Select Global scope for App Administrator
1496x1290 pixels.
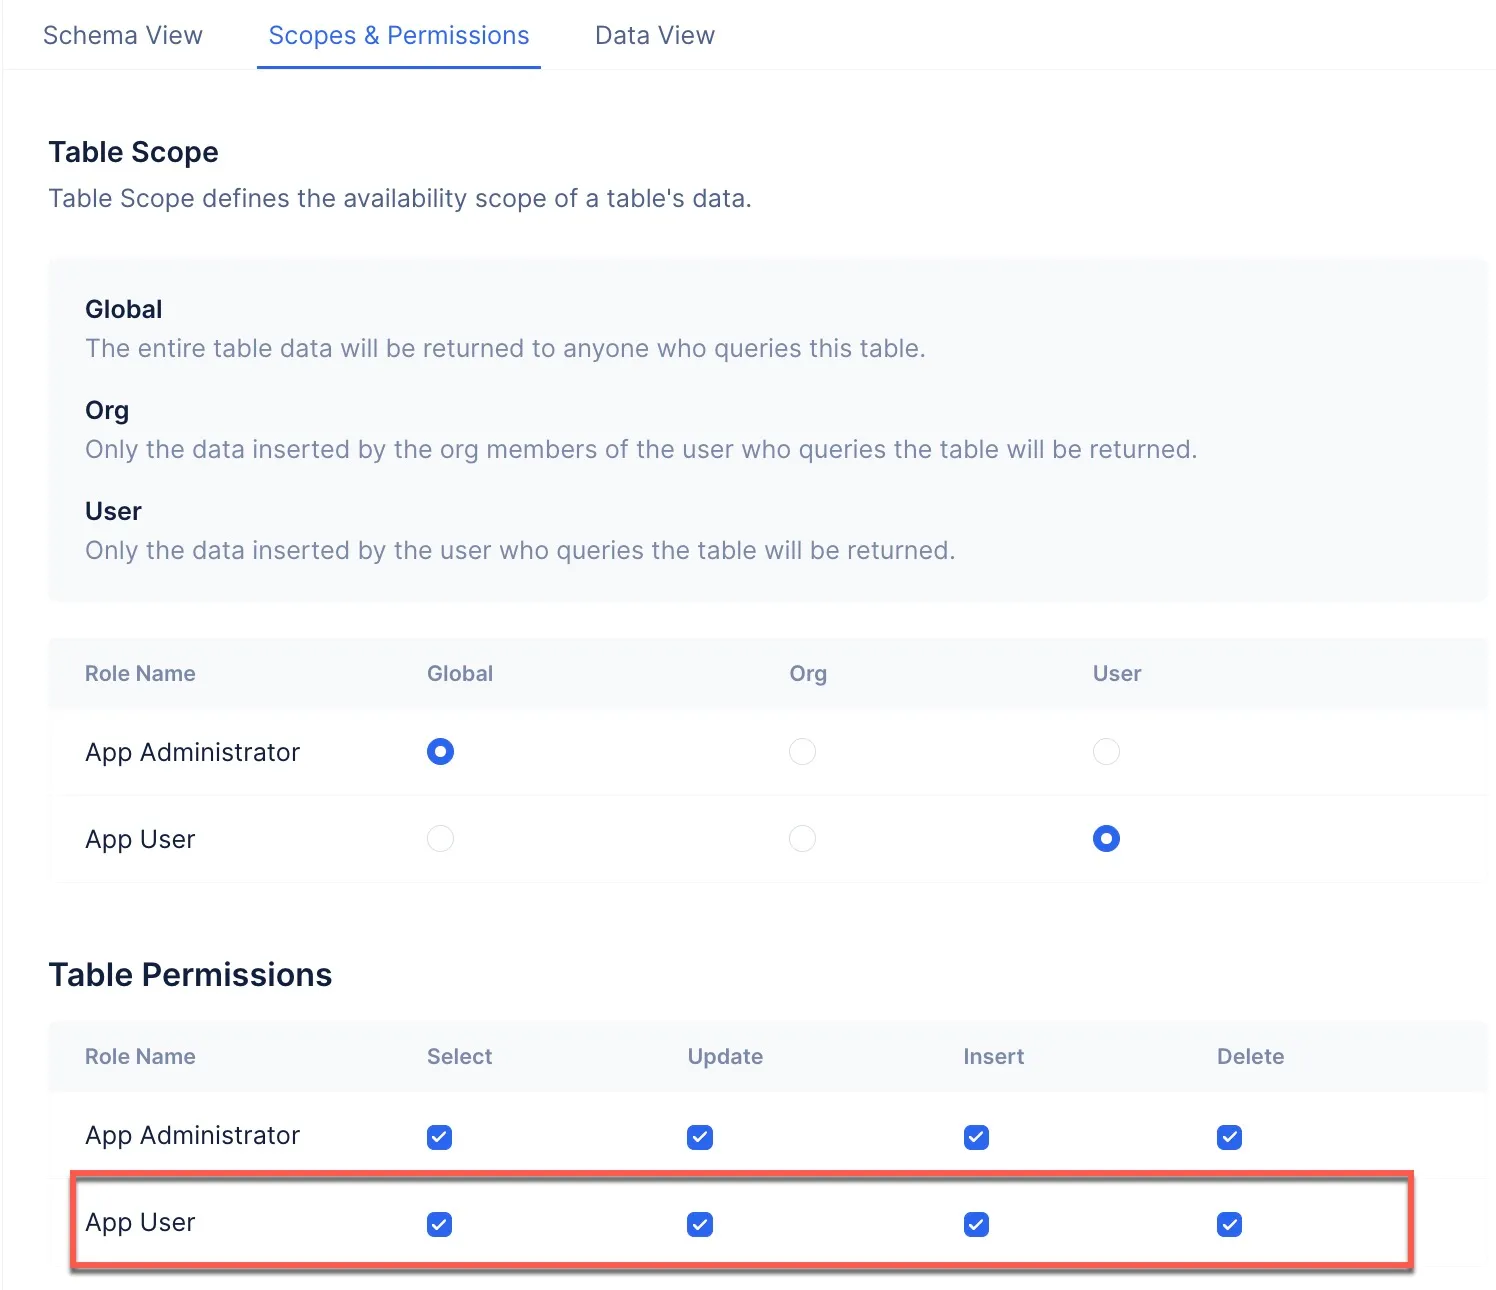tap(440, 752)
